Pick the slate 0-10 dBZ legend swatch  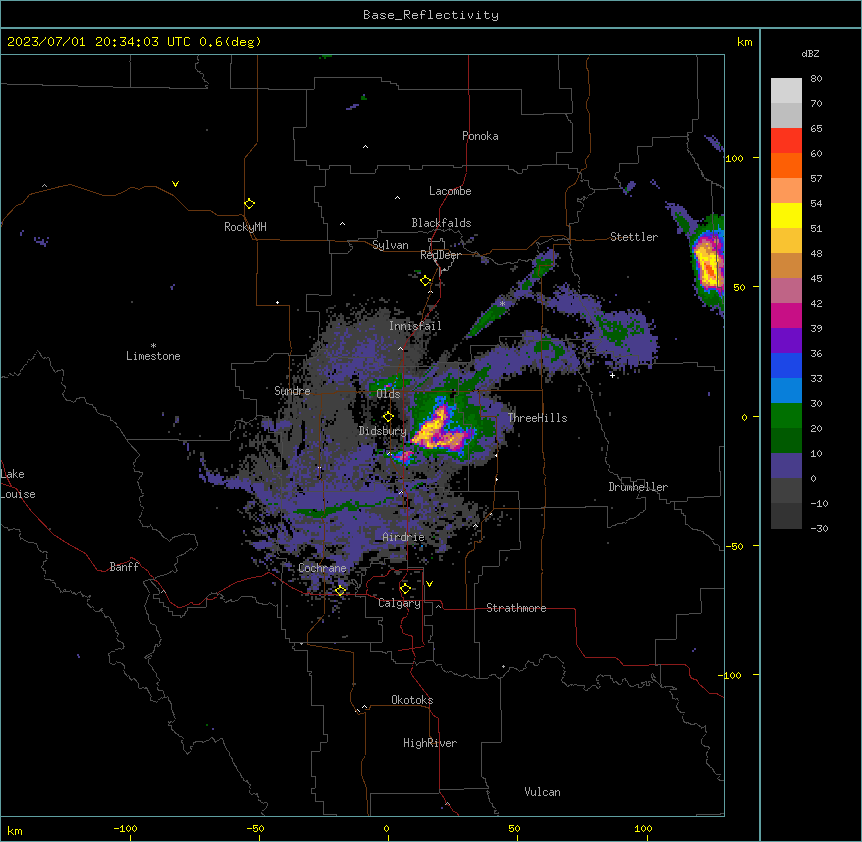point(786,466)
